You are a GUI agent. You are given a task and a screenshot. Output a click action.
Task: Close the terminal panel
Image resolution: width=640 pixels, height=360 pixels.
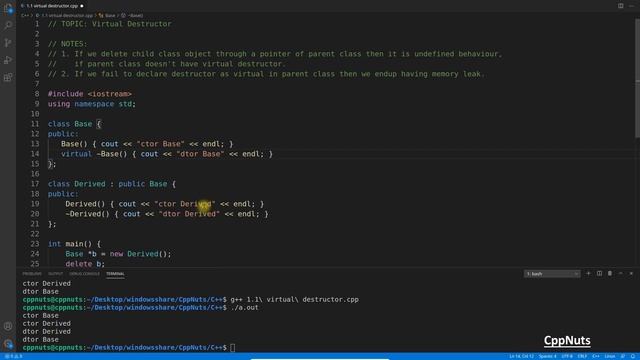631,273
